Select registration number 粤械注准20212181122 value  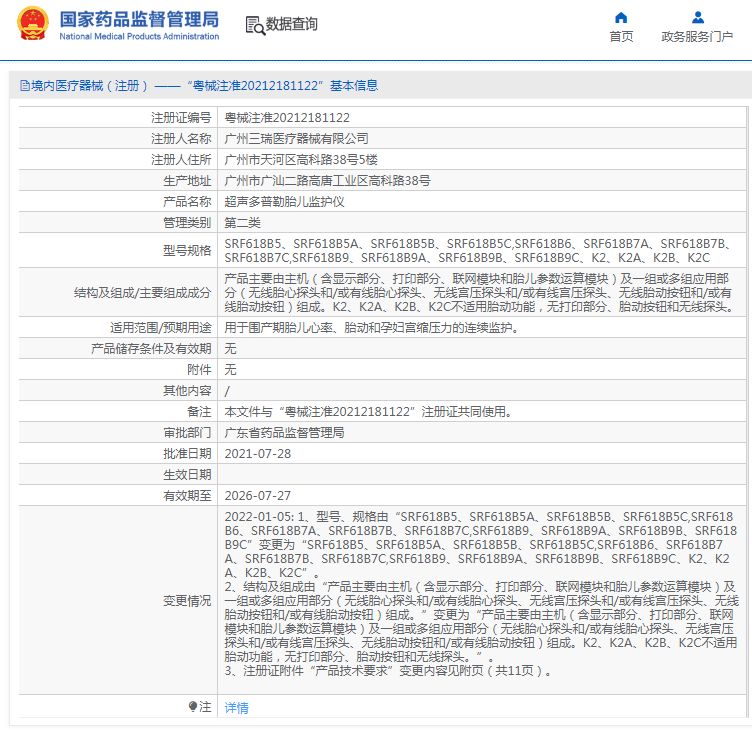(287, 117)
